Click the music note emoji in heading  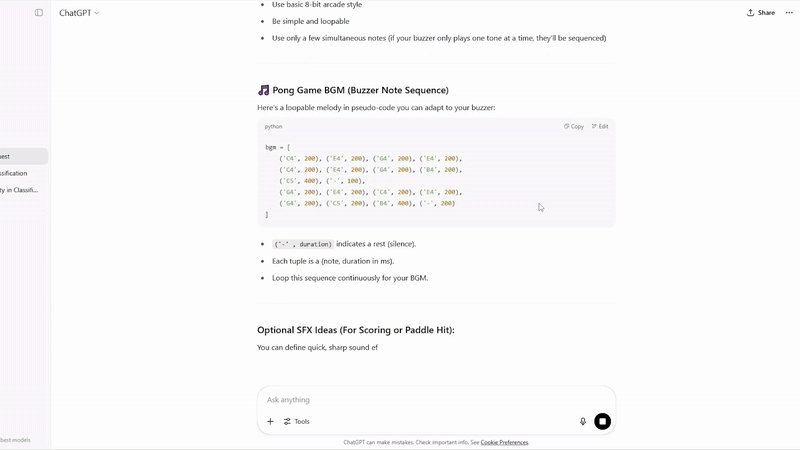point(263,90)
